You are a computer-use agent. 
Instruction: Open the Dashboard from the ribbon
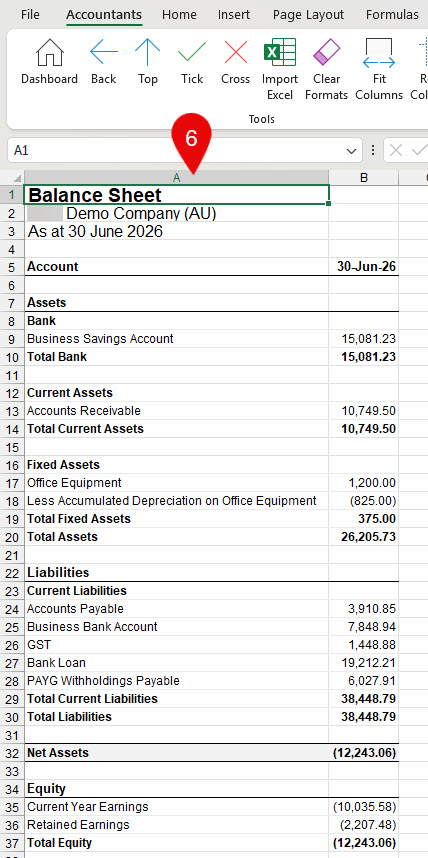(x=49, y=61)
